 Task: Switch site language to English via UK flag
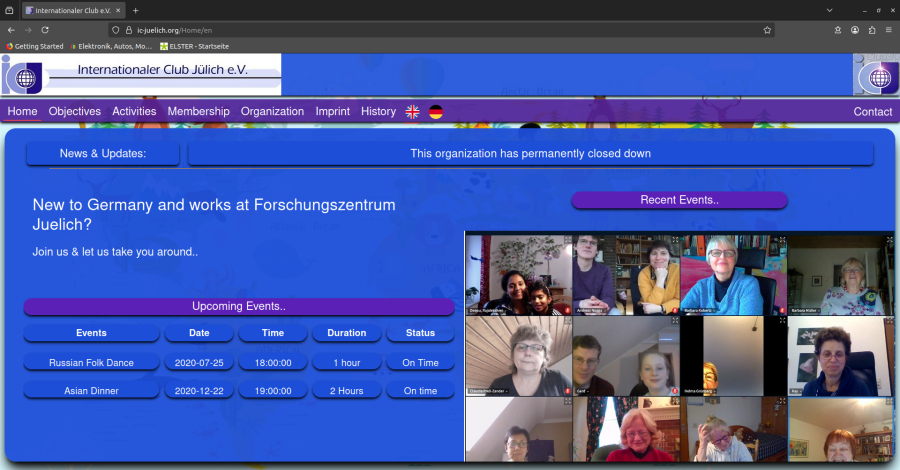coord(412,112)
